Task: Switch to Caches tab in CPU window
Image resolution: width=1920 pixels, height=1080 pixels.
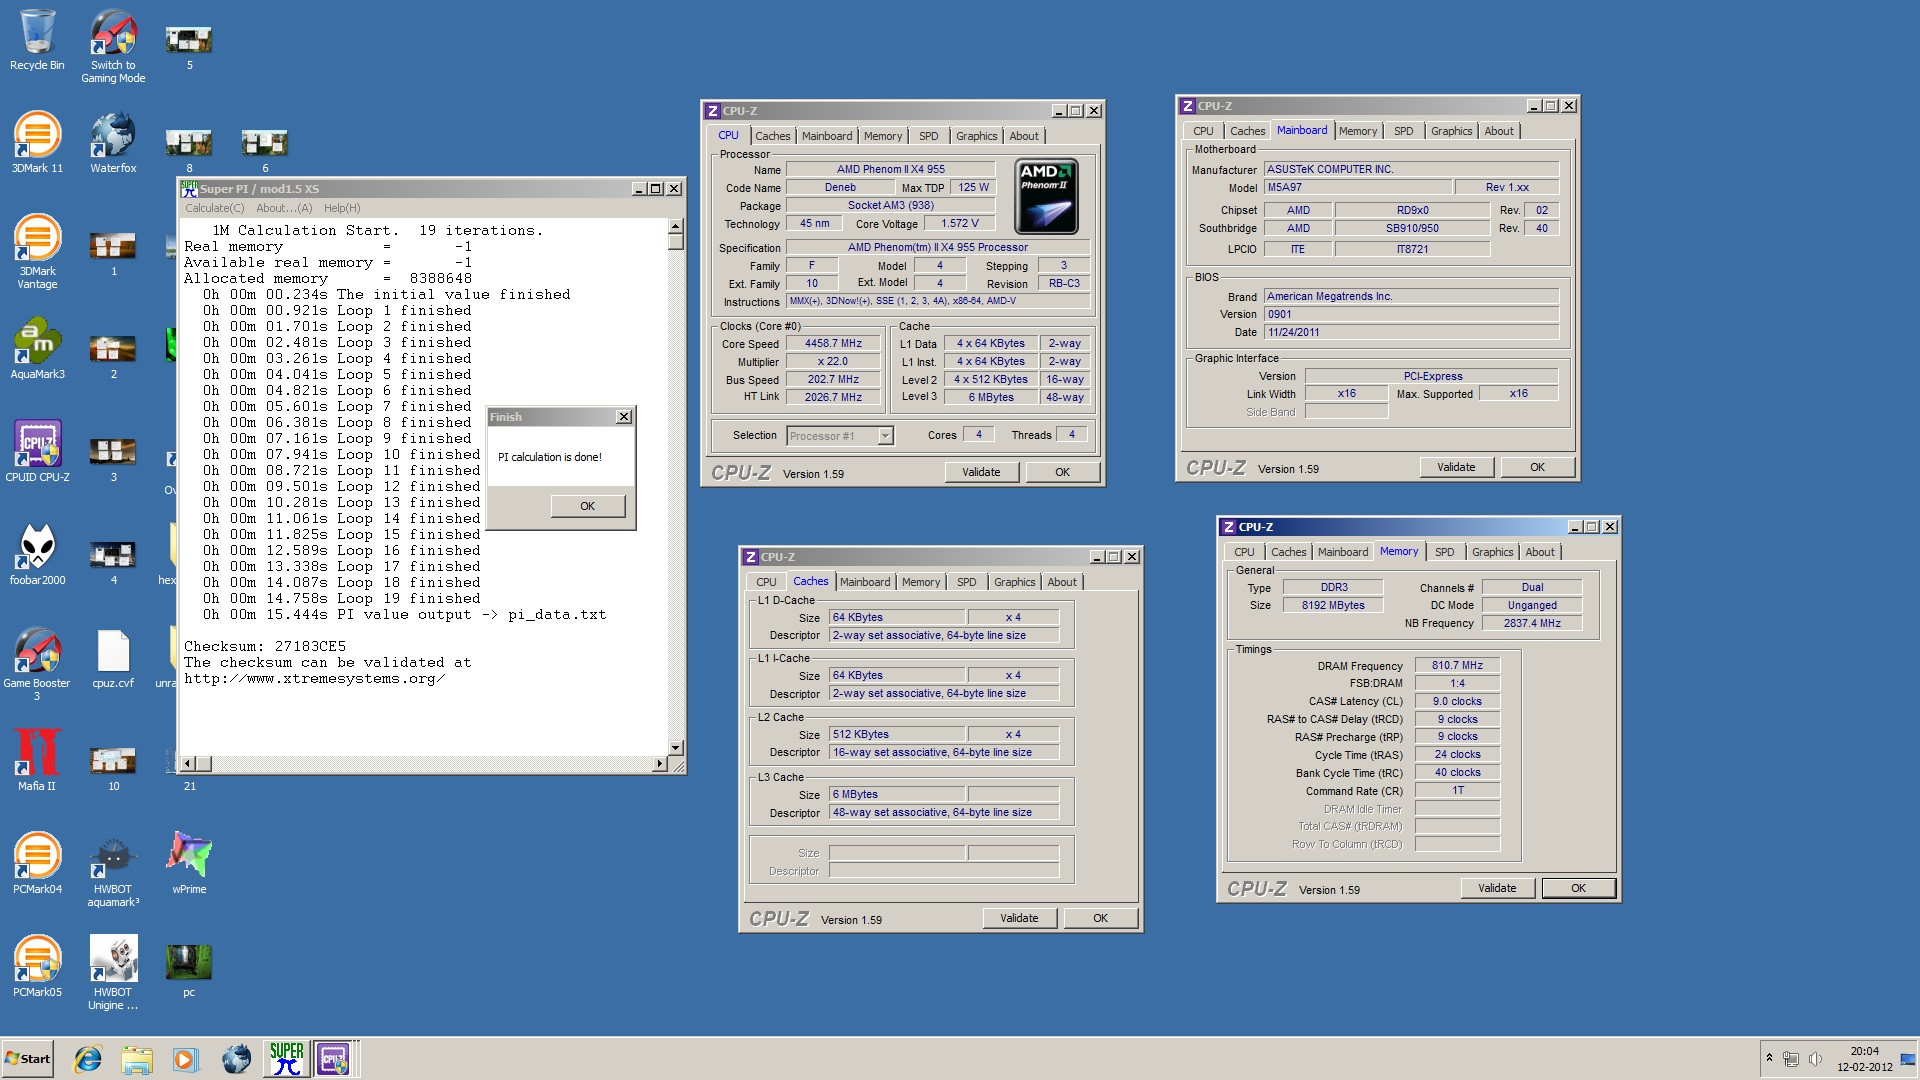Action: (772, 136)
